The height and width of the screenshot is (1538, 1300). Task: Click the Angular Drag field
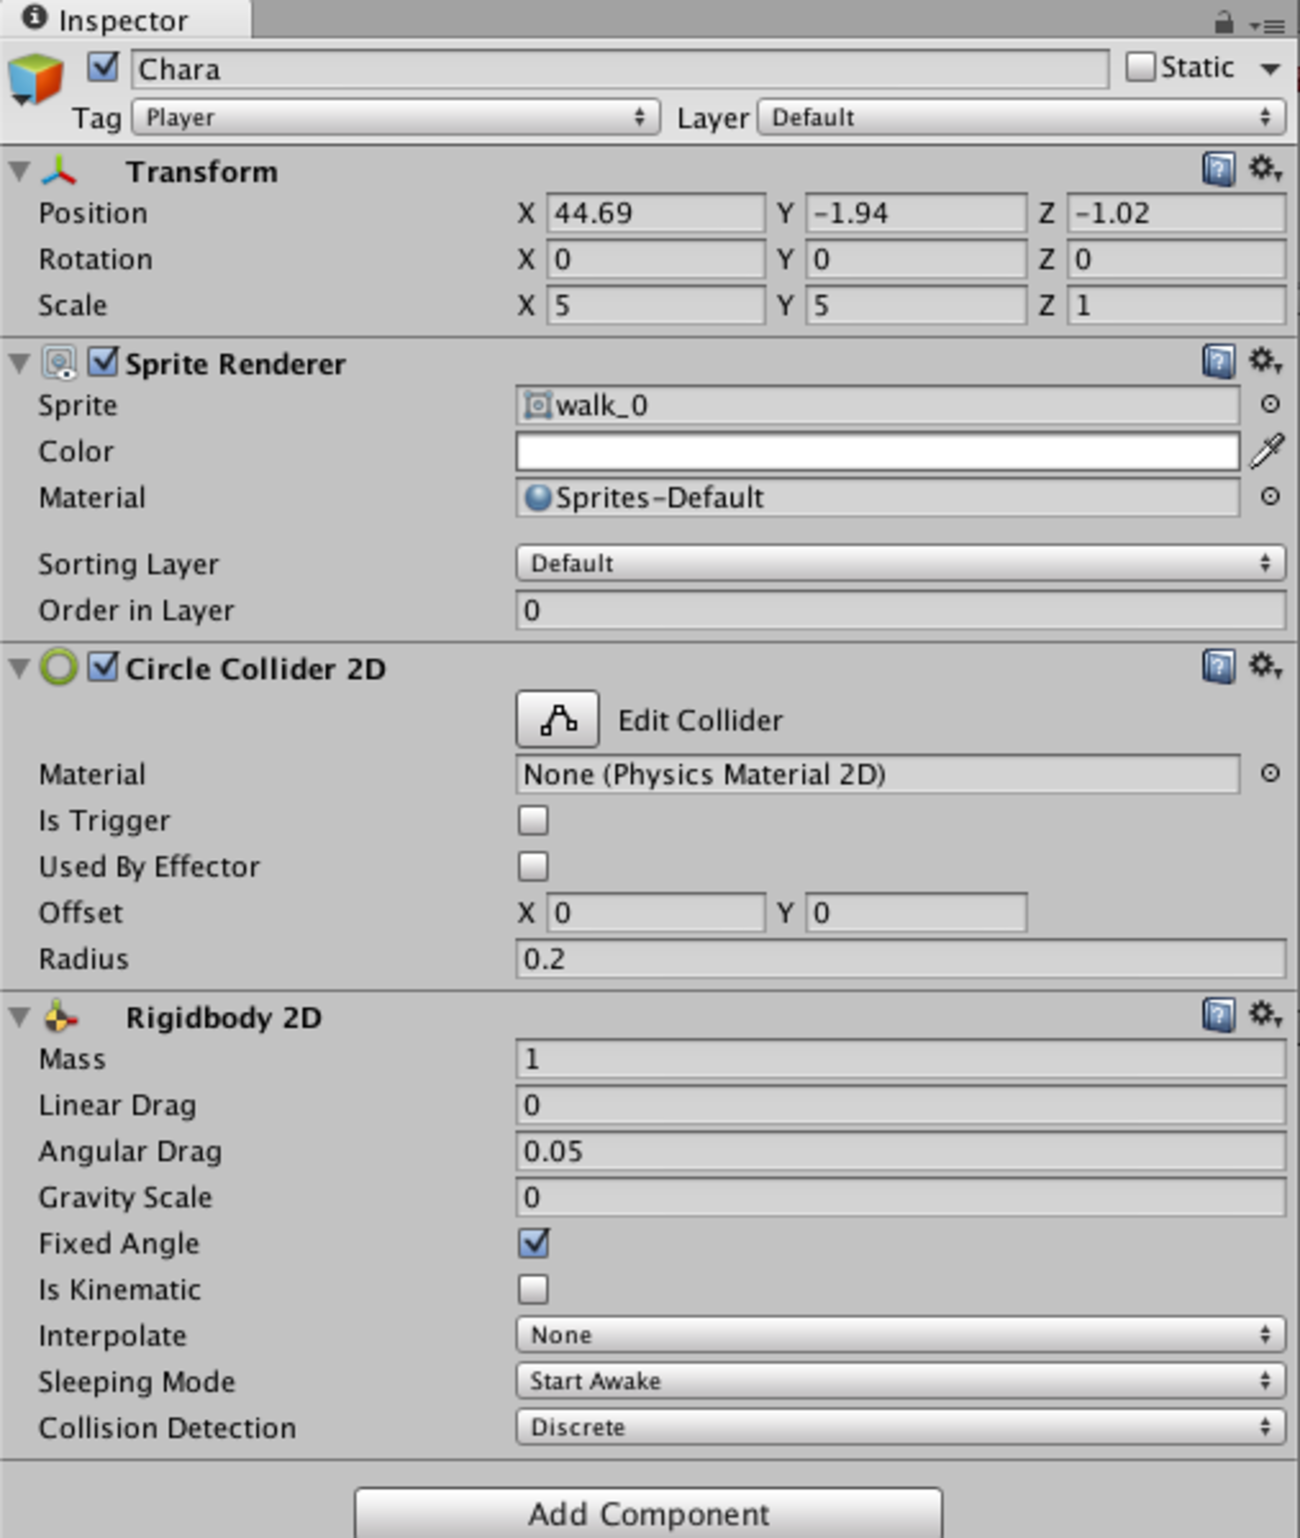pos(901,1151)
